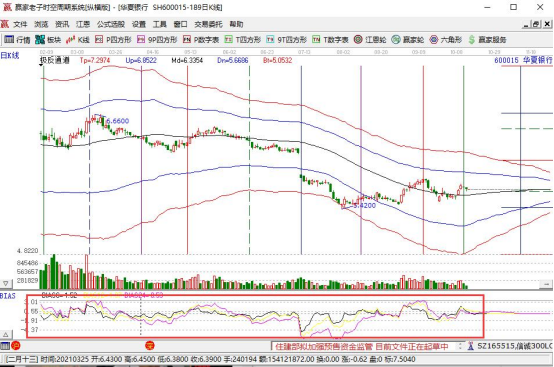Image resolution: width=554 pixels, height=367 pixels.
Task: Click the 日K线 period label
Action: click(10, 55)
